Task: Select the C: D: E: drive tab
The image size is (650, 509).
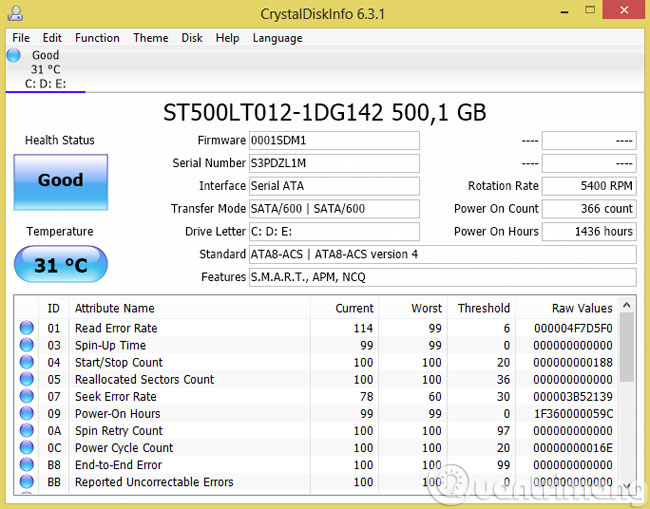Action: click(45, 84)
